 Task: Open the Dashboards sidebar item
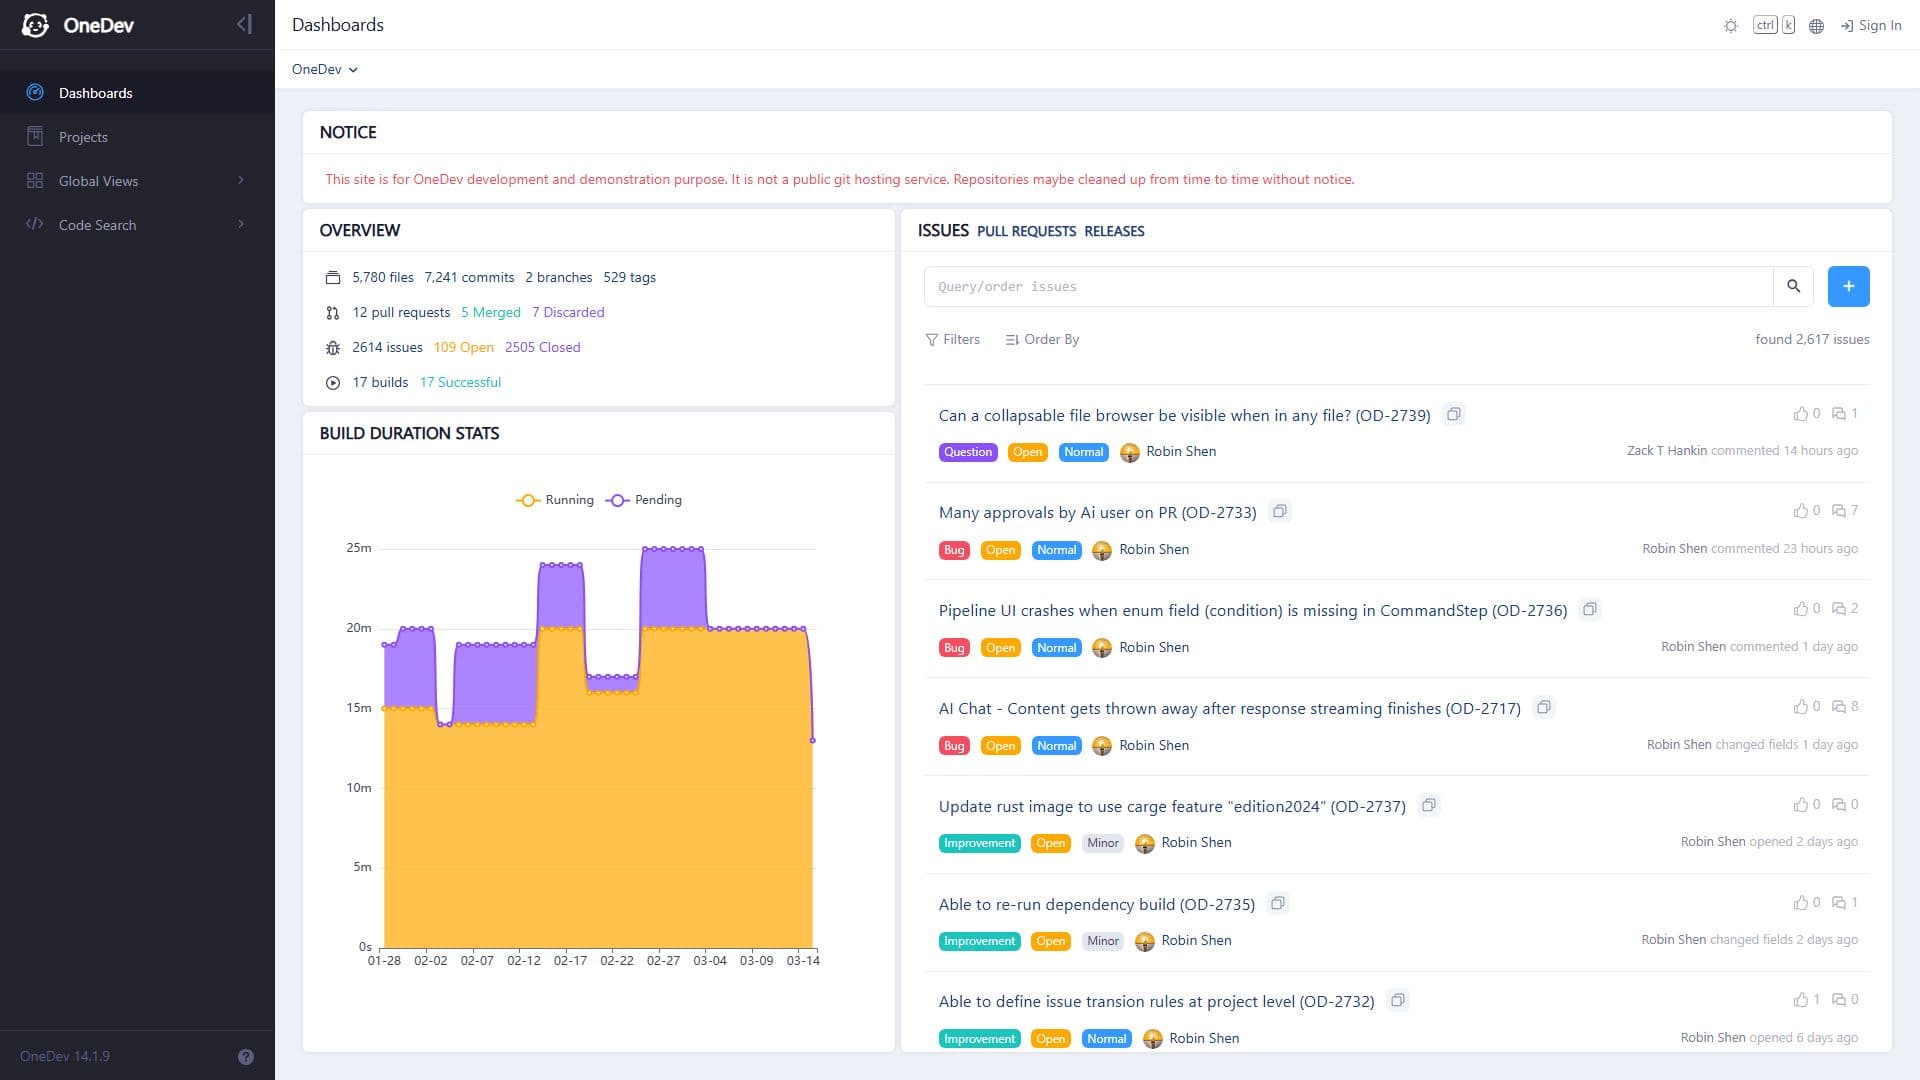pos(137,93)
